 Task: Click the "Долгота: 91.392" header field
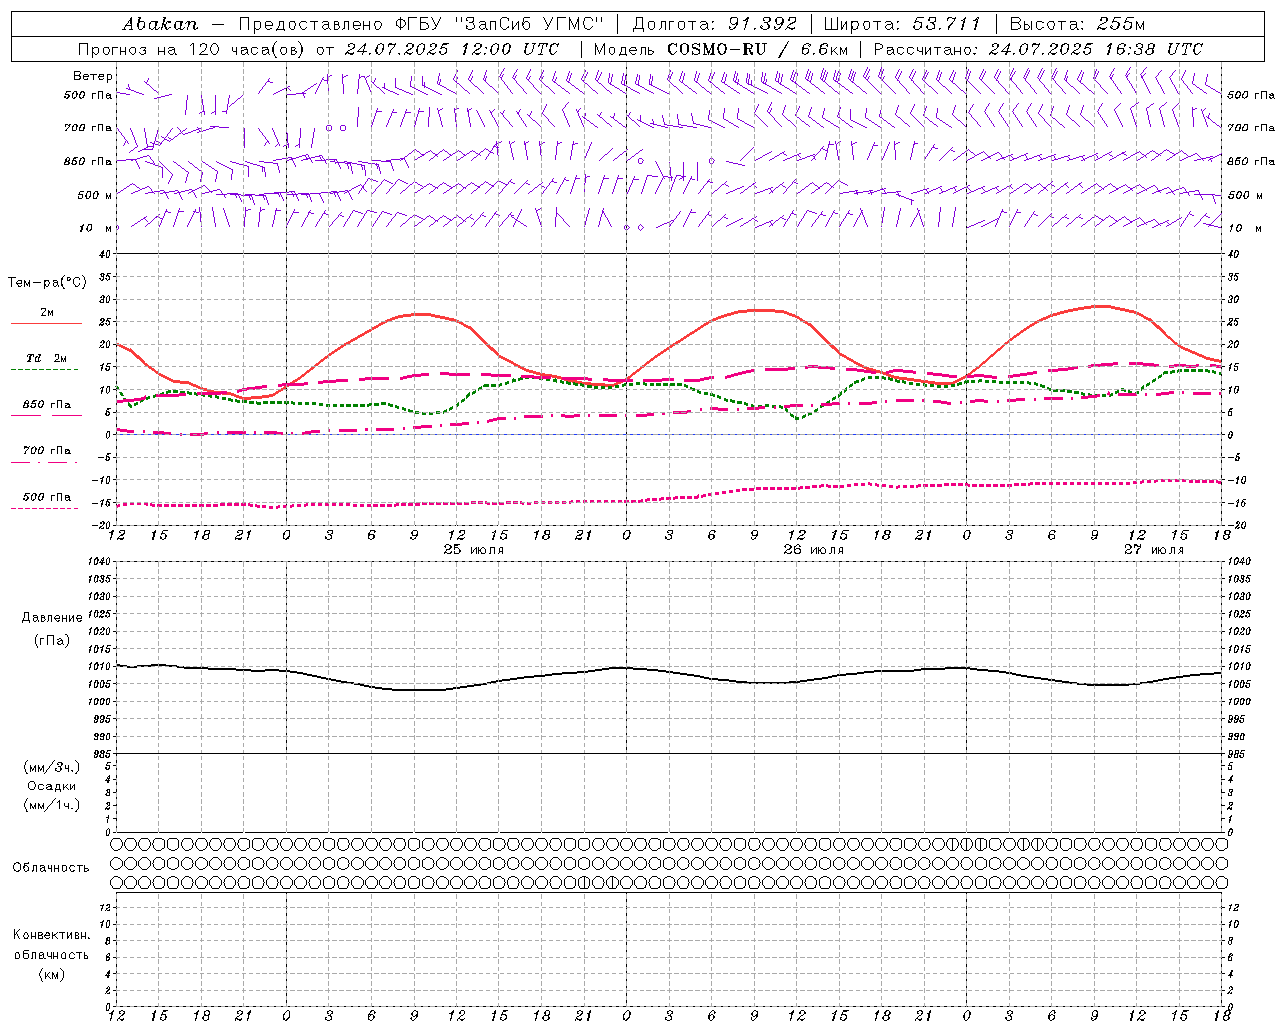[715, 24]
